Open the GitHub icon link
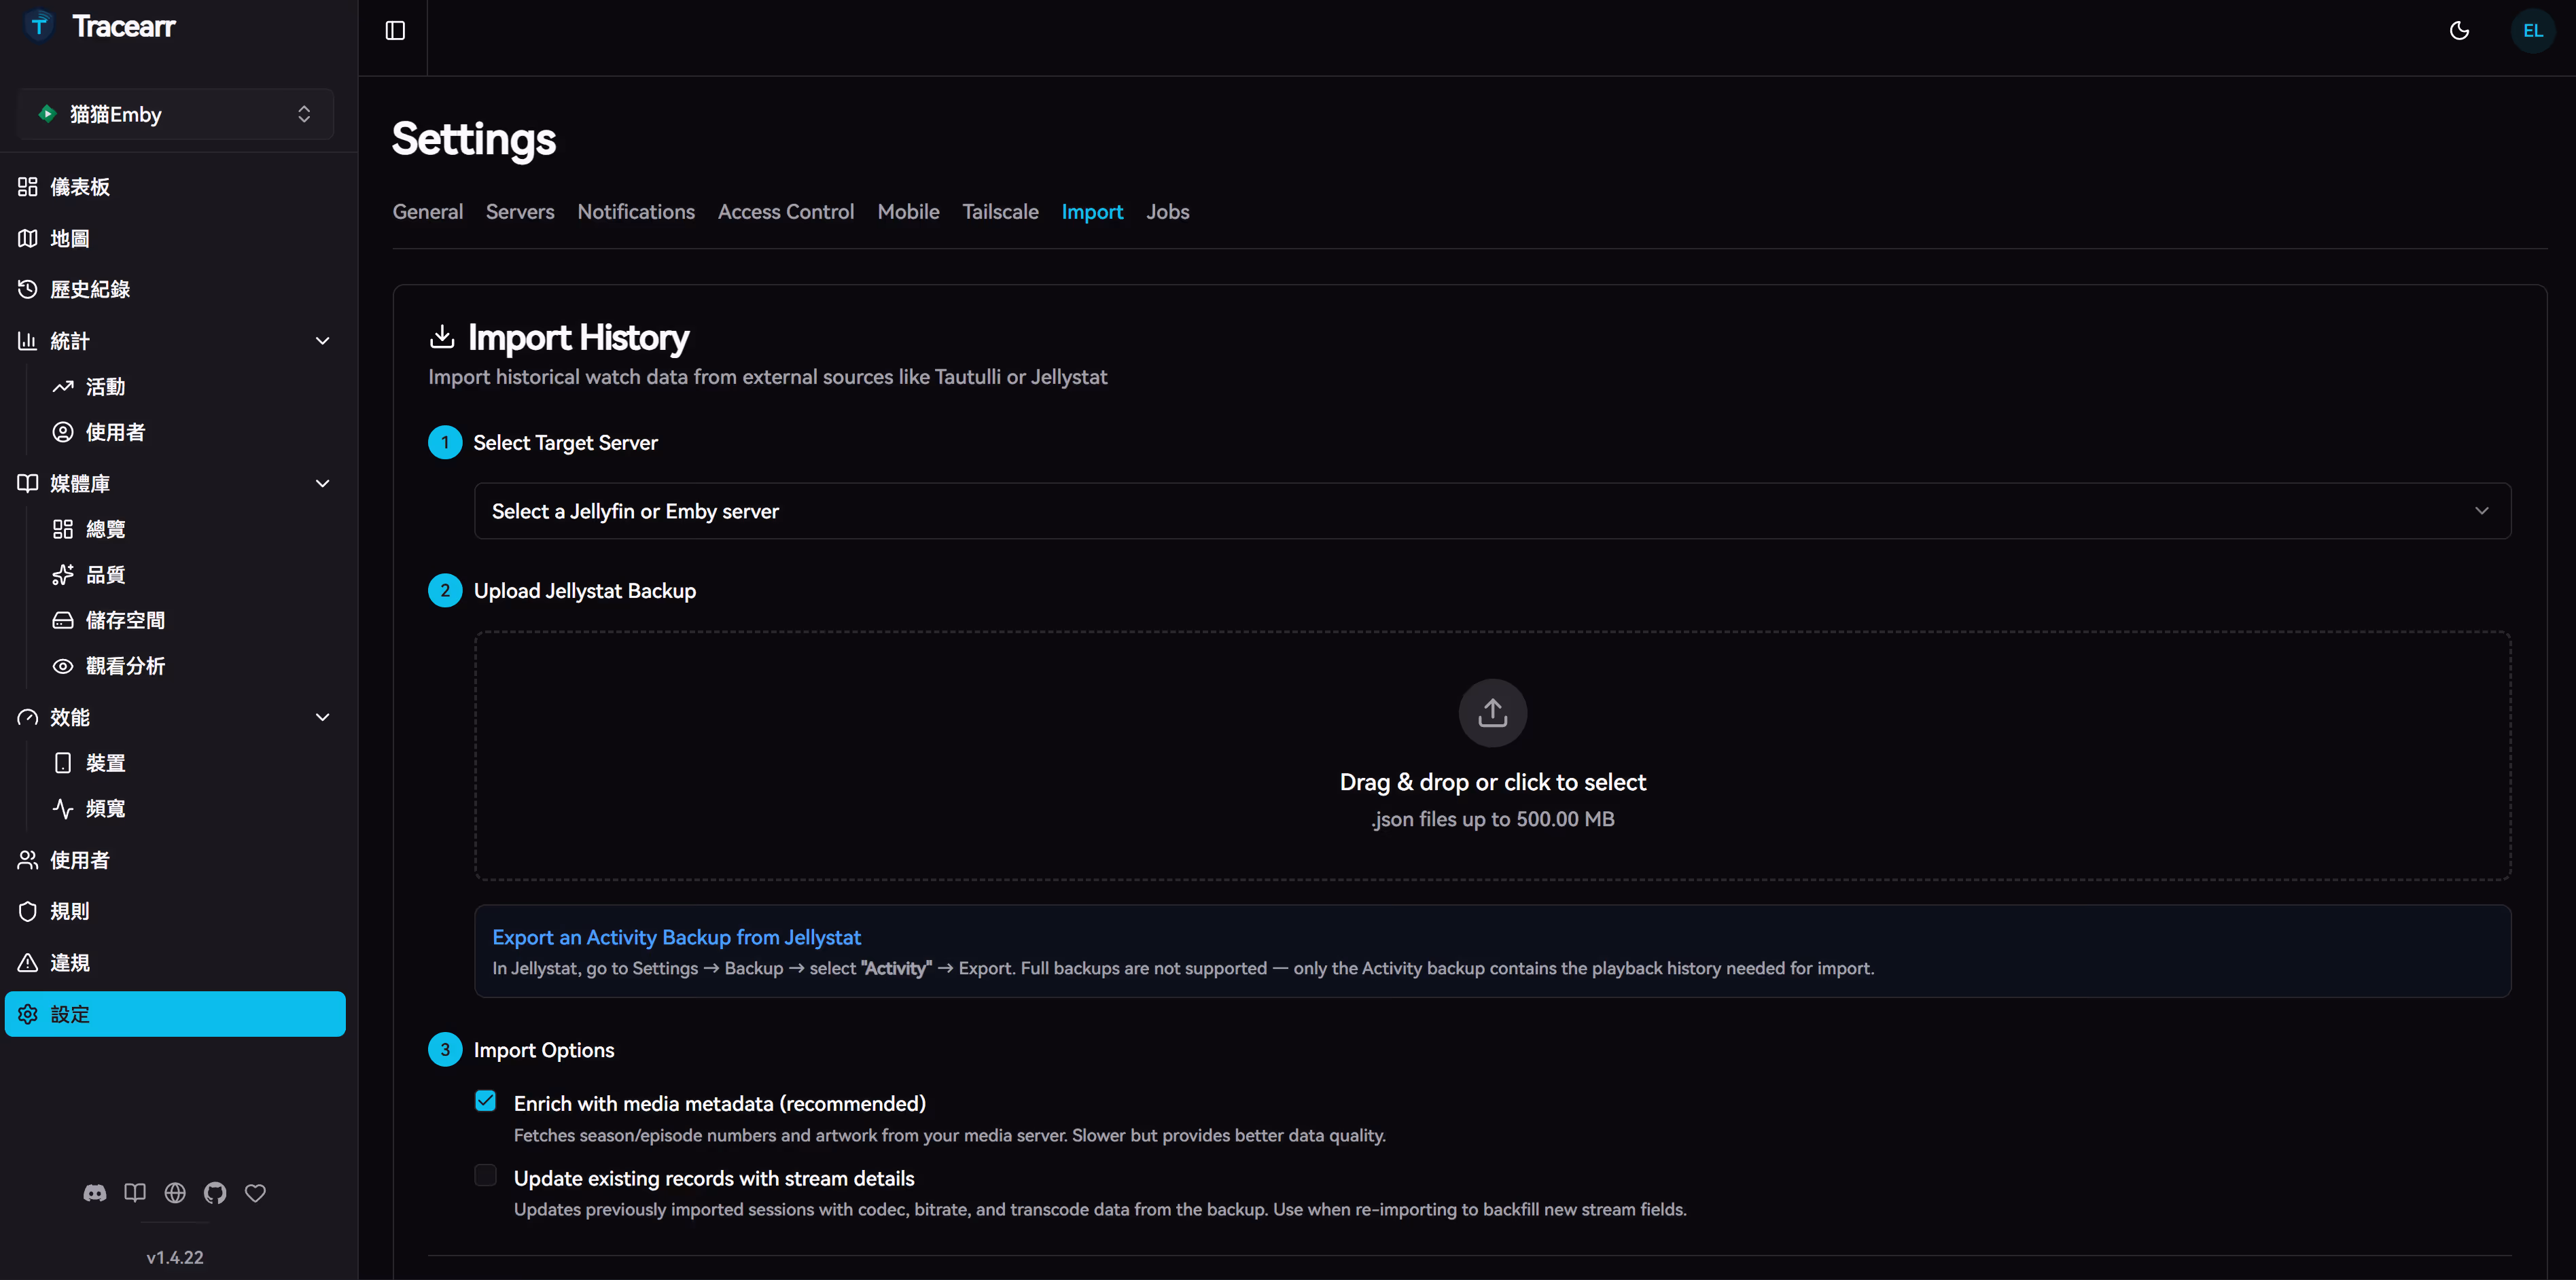 coord(215,1193)
